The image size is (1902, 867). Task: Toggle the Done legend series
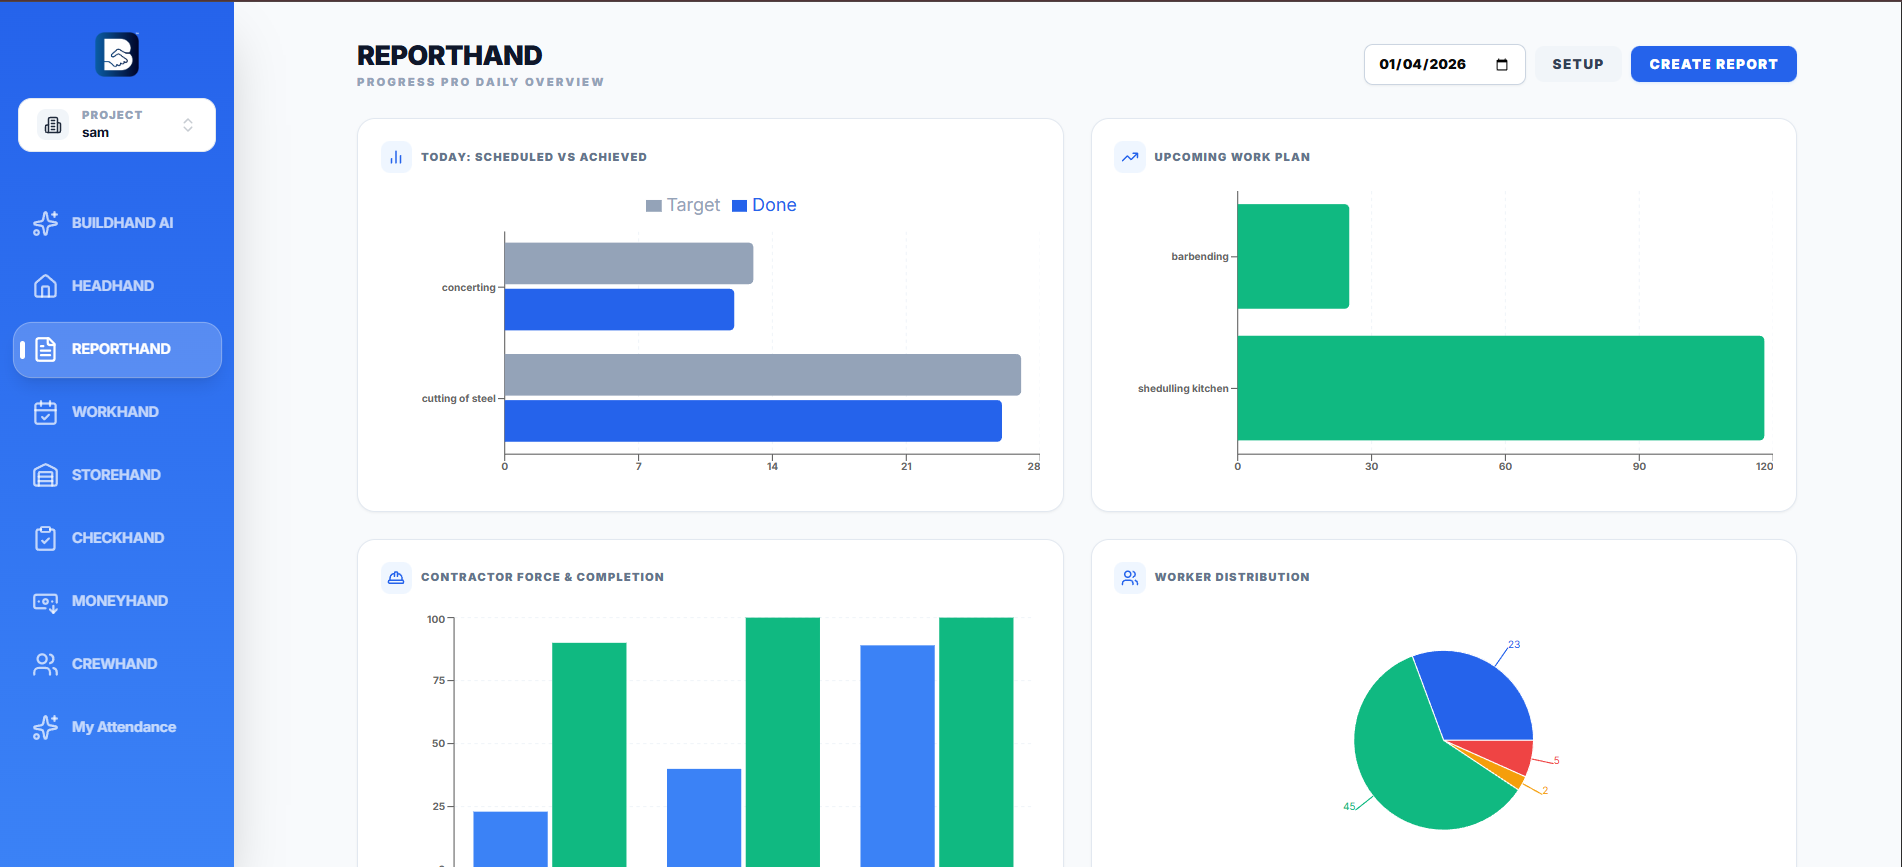click(765, 205)
